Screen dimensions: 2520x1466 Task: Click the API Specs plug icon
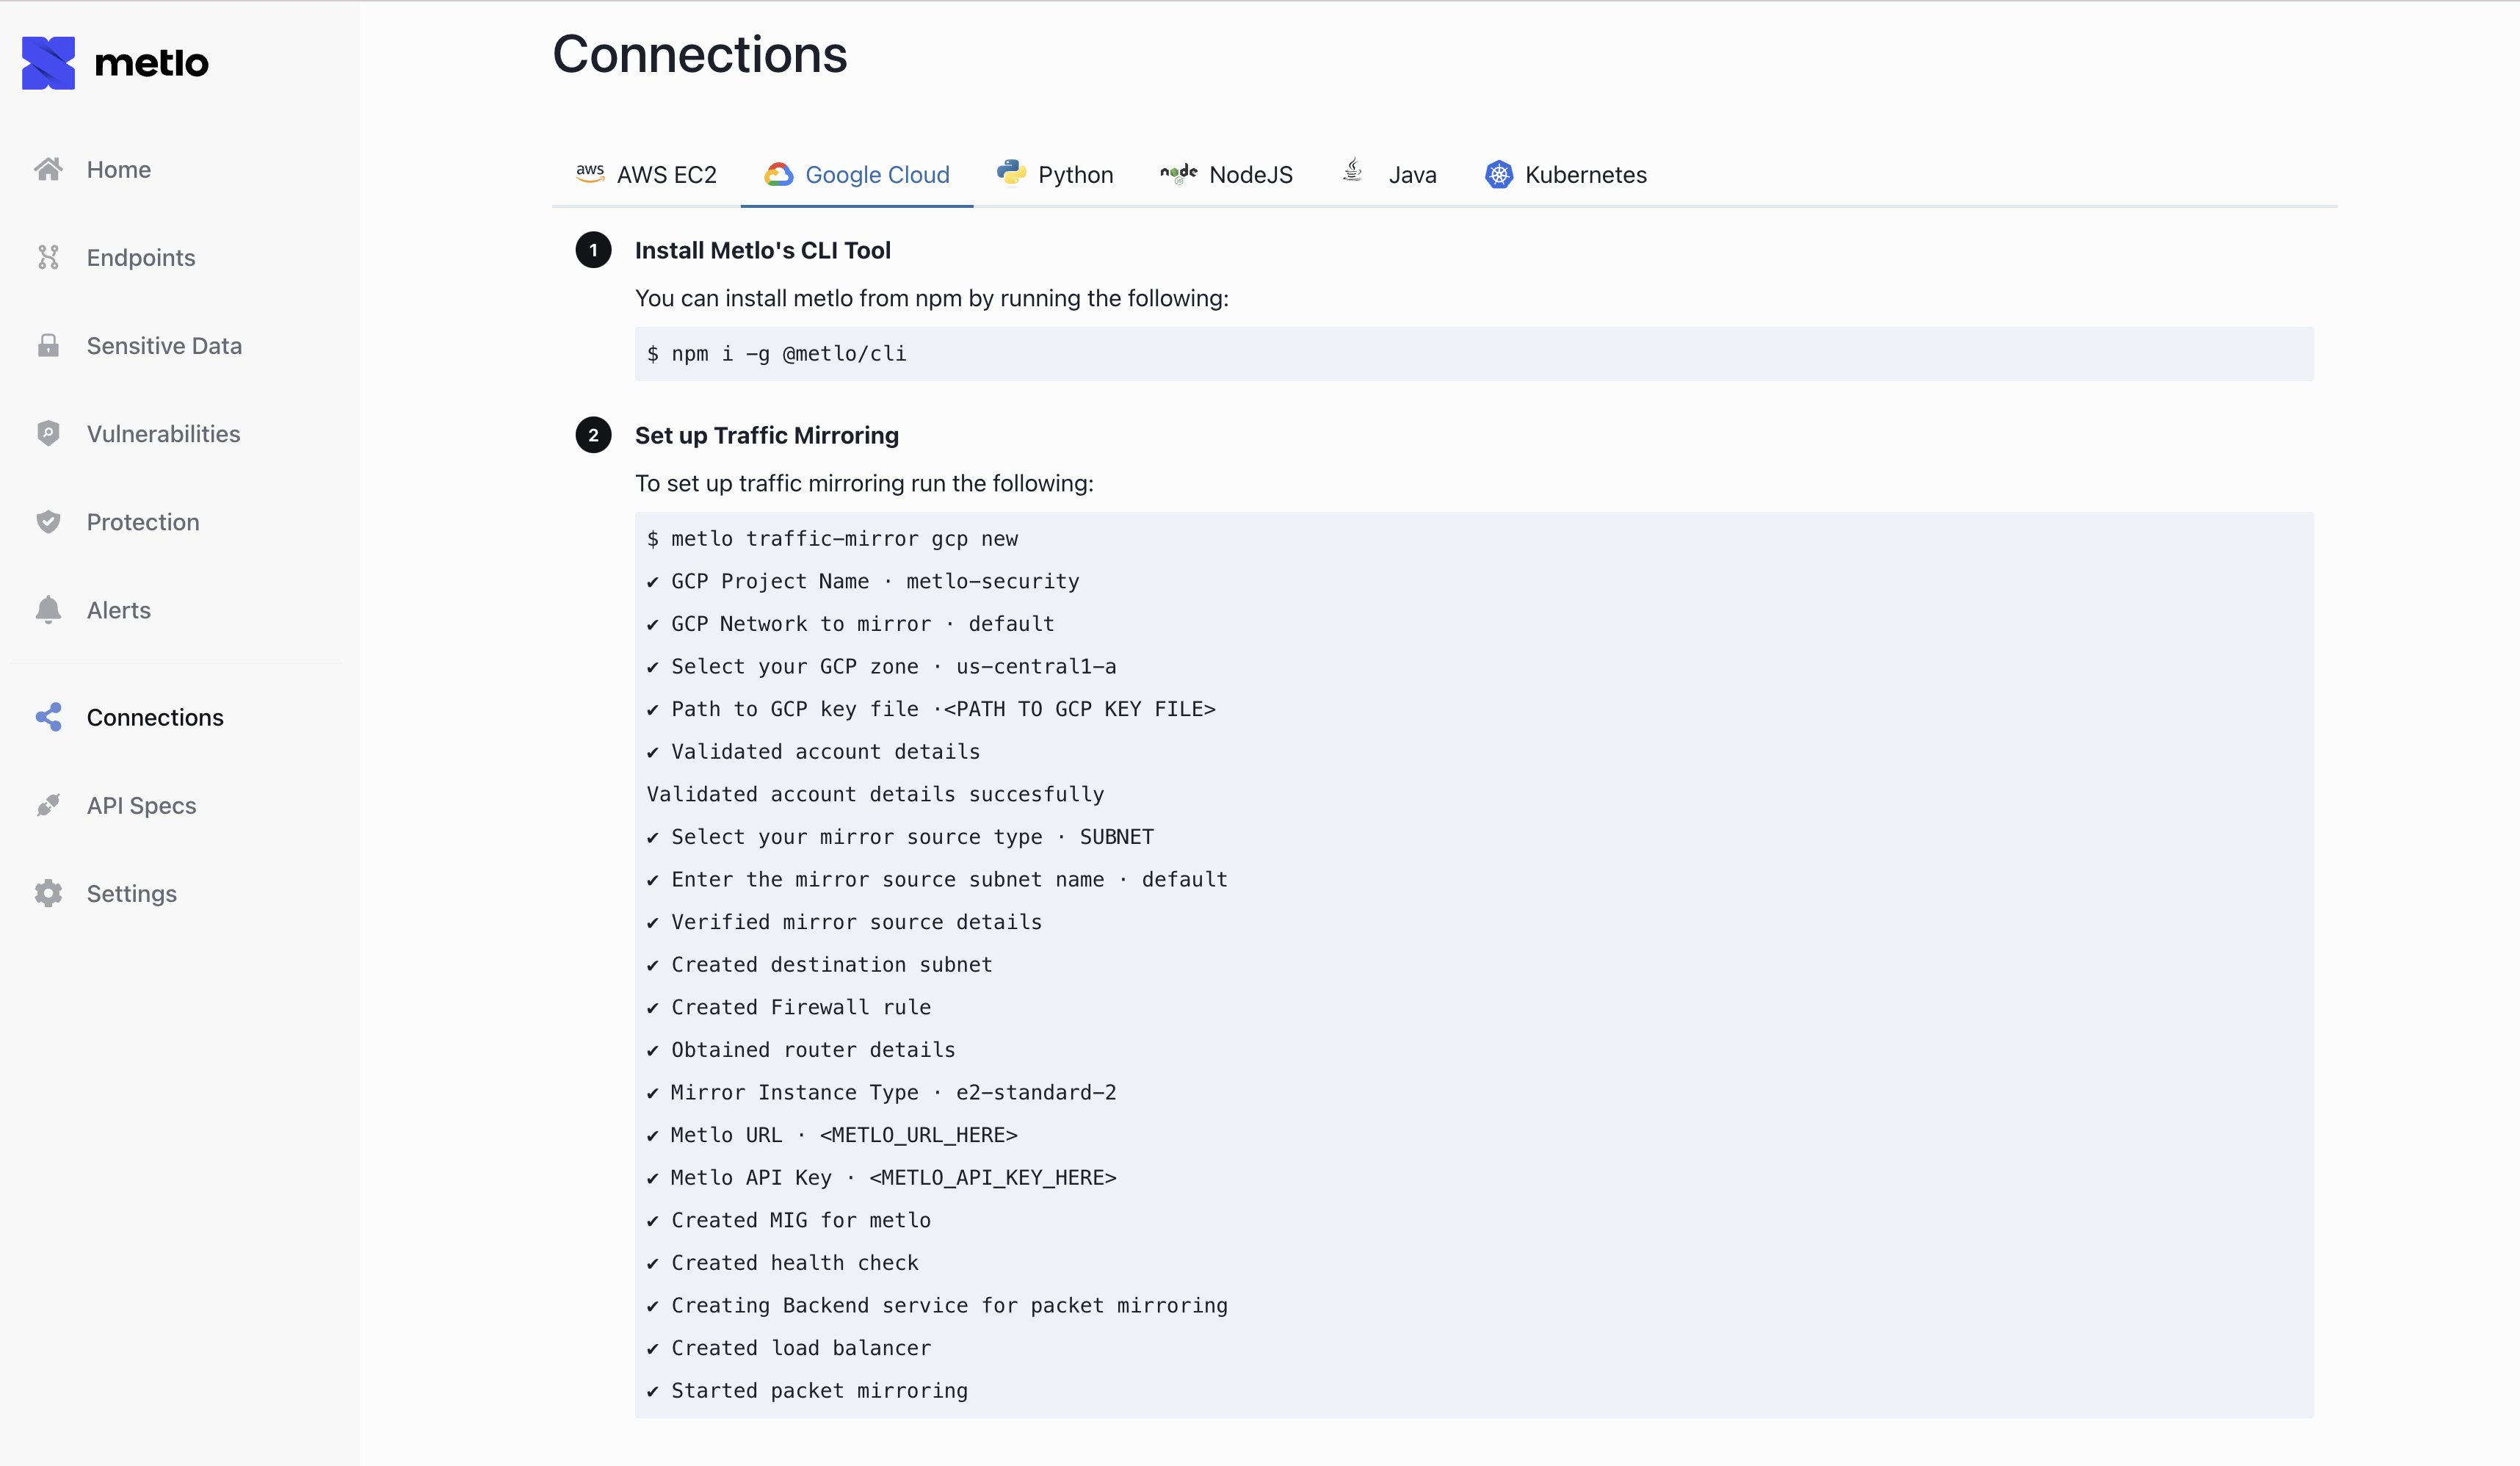click(48, 805)
